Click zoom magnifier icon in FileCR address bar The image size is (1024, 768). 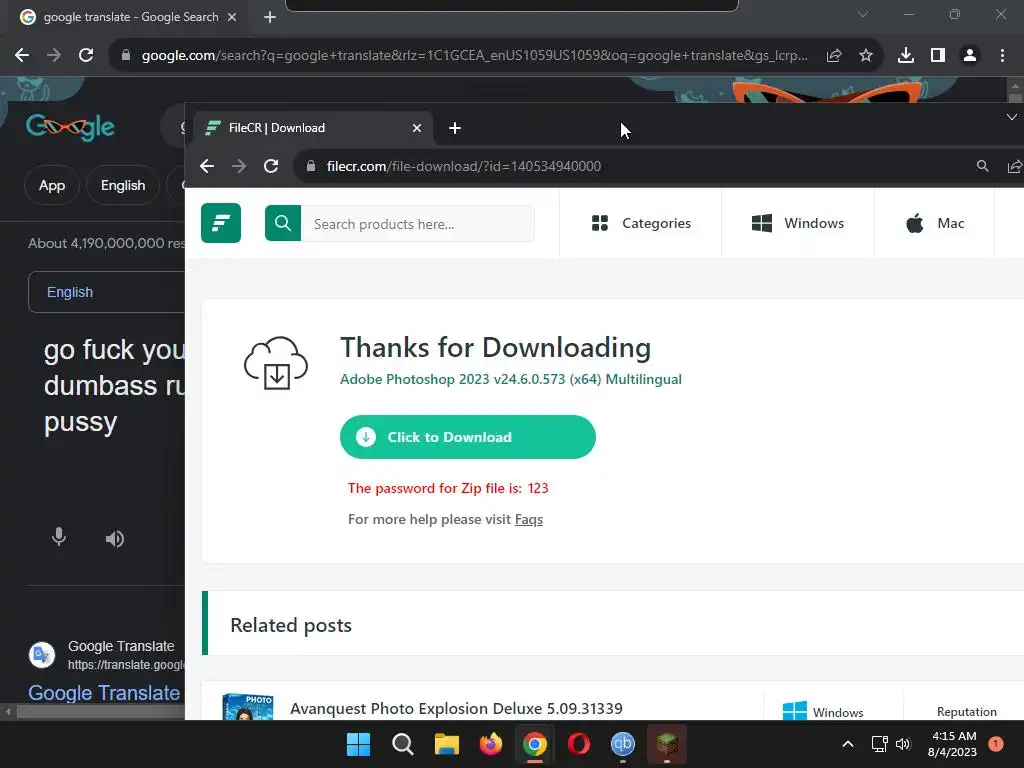coord(982,166)
